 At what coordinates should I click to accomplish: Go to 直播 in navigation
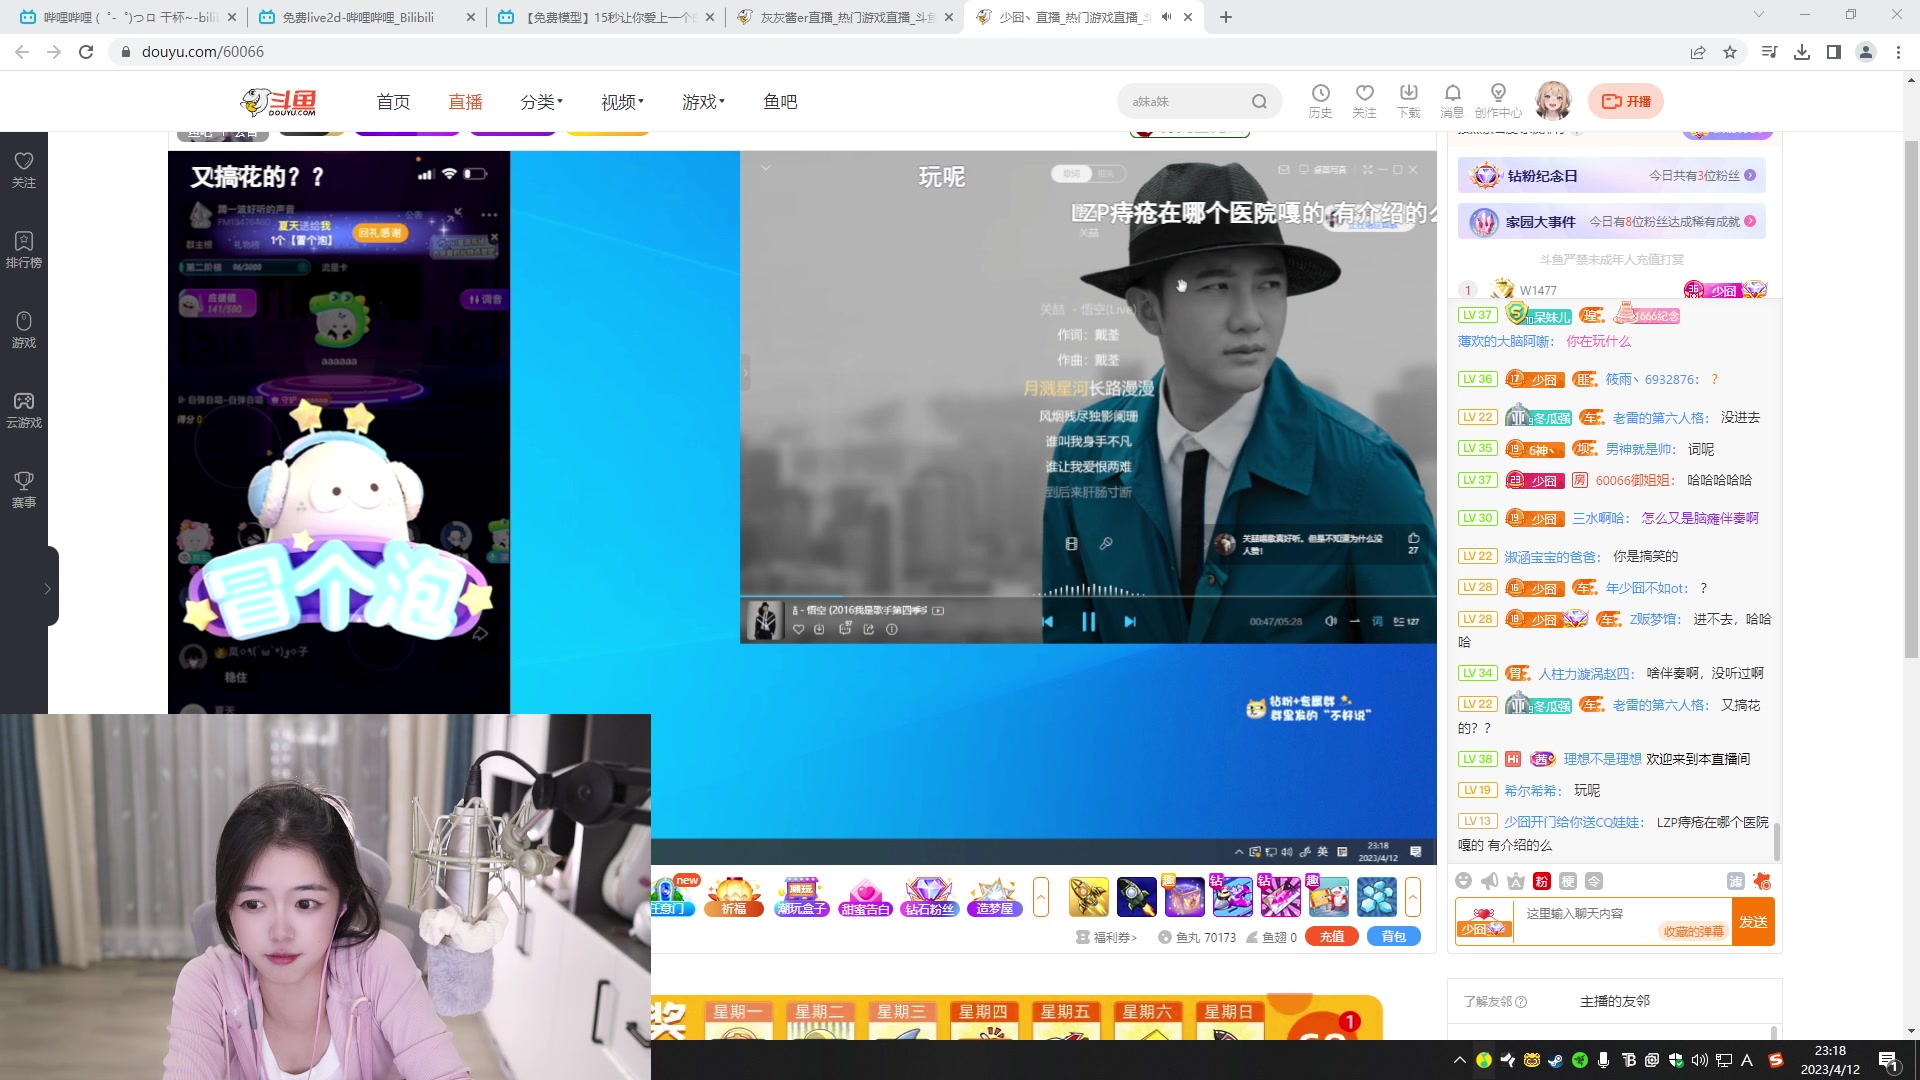tap(465, 102)
